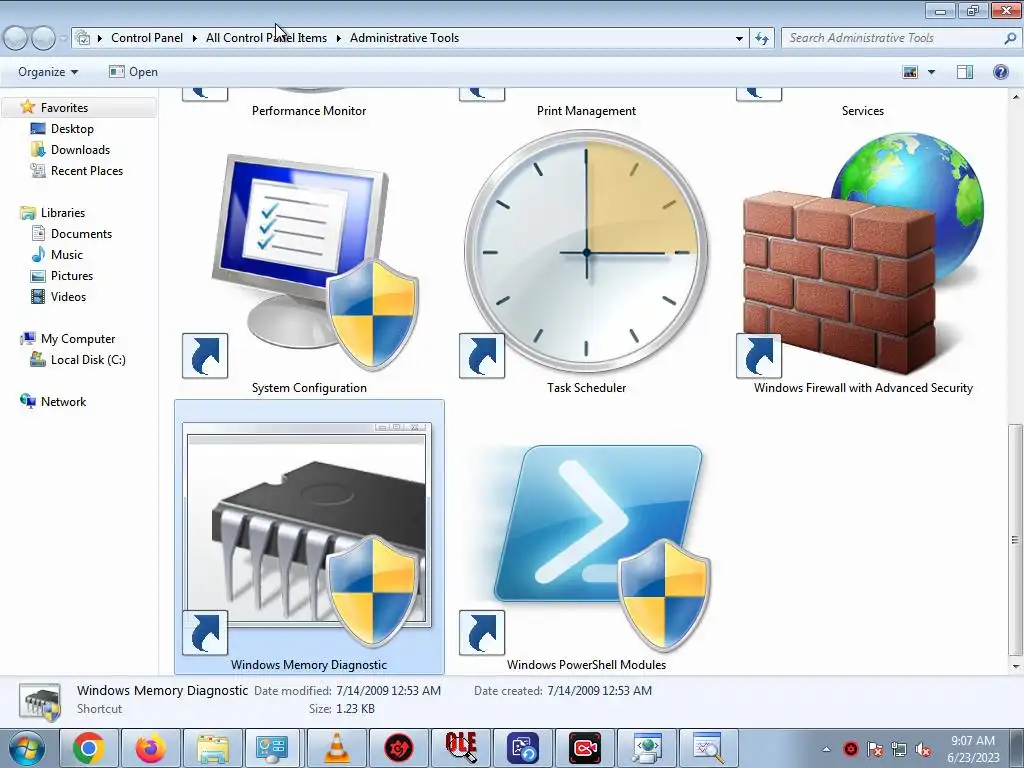Click the scrollbar down arrow
The image size is (1024, 768).
click(x=1015, y=666)
